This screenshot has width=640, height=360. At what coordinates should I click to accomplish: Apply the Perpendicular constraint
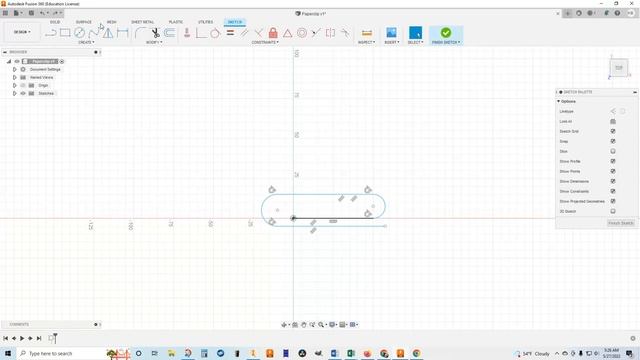pyautogui.click(x=258, y=33)
